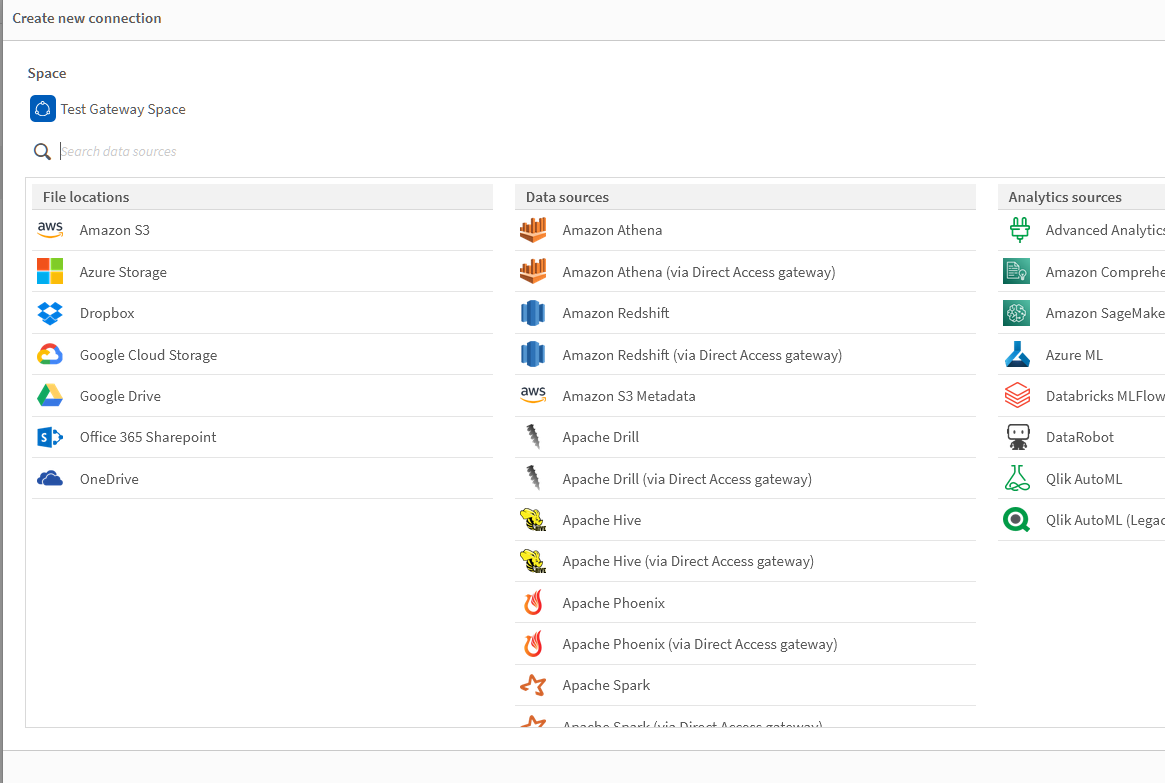Screen dimensions: 1165x783
Task: Click the OneDrive cloud icon
Action: (x=50, y=479)
